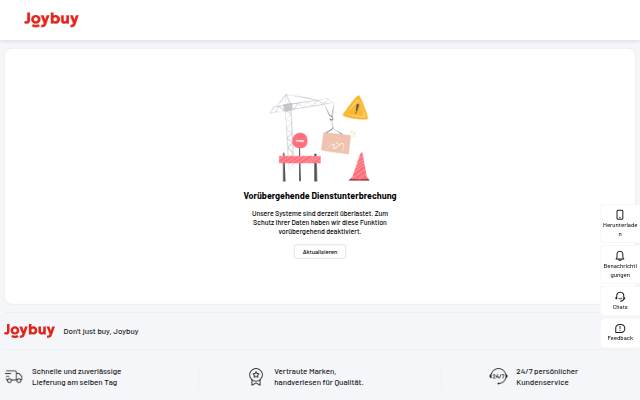Click the 'Don't just buy, Joybuy' slogan
This screenshot has width=640, height=400.
tap(101, 331)
